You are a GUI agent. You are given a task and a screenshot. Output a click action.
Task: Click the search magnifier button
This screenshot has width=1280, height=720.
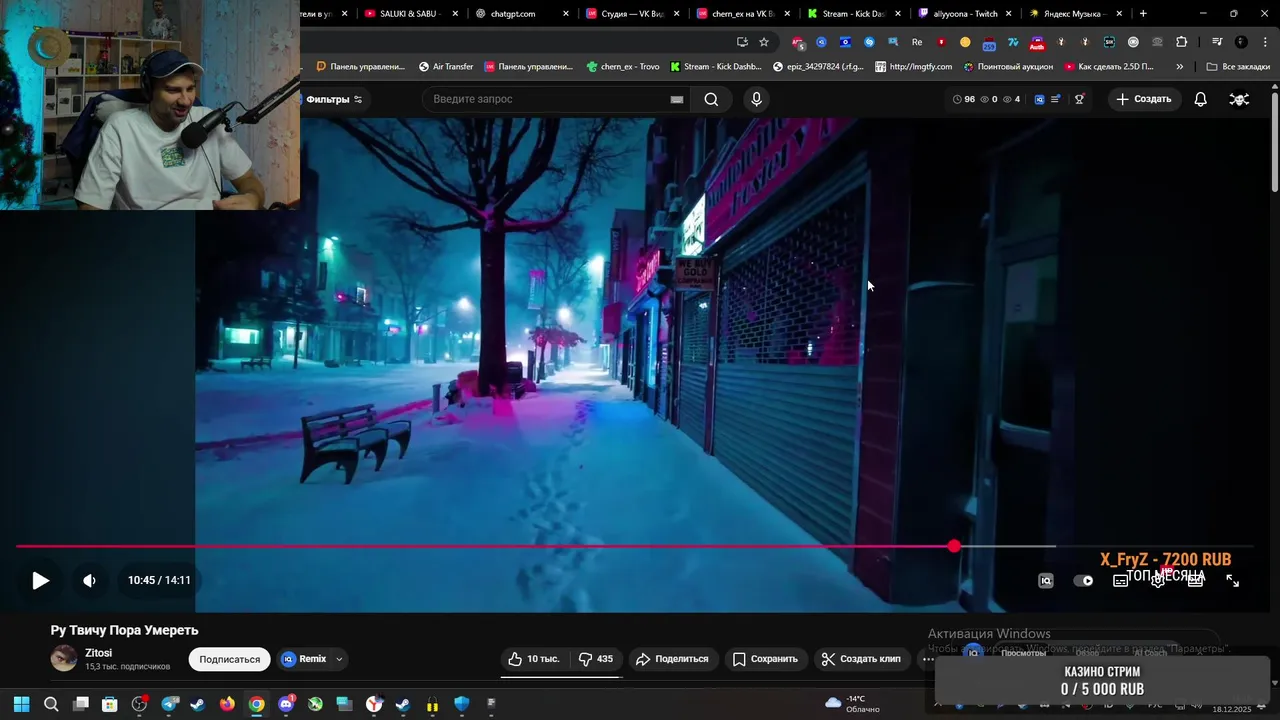pyautogui.click(x=711, y=99)
